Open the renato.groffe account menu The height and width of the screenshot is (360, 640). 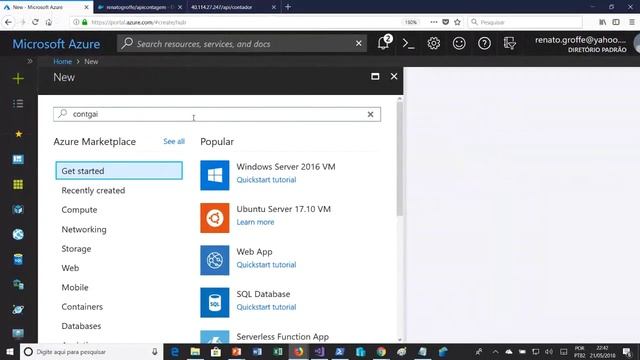click(580, 44)
